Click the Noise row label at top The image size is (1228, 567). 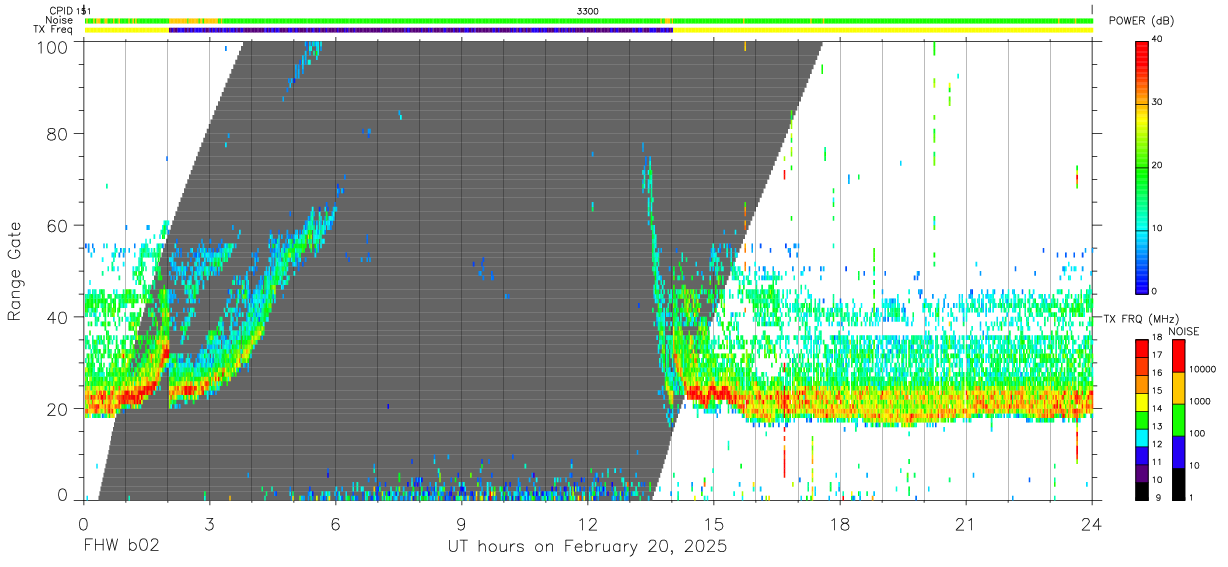61,20
